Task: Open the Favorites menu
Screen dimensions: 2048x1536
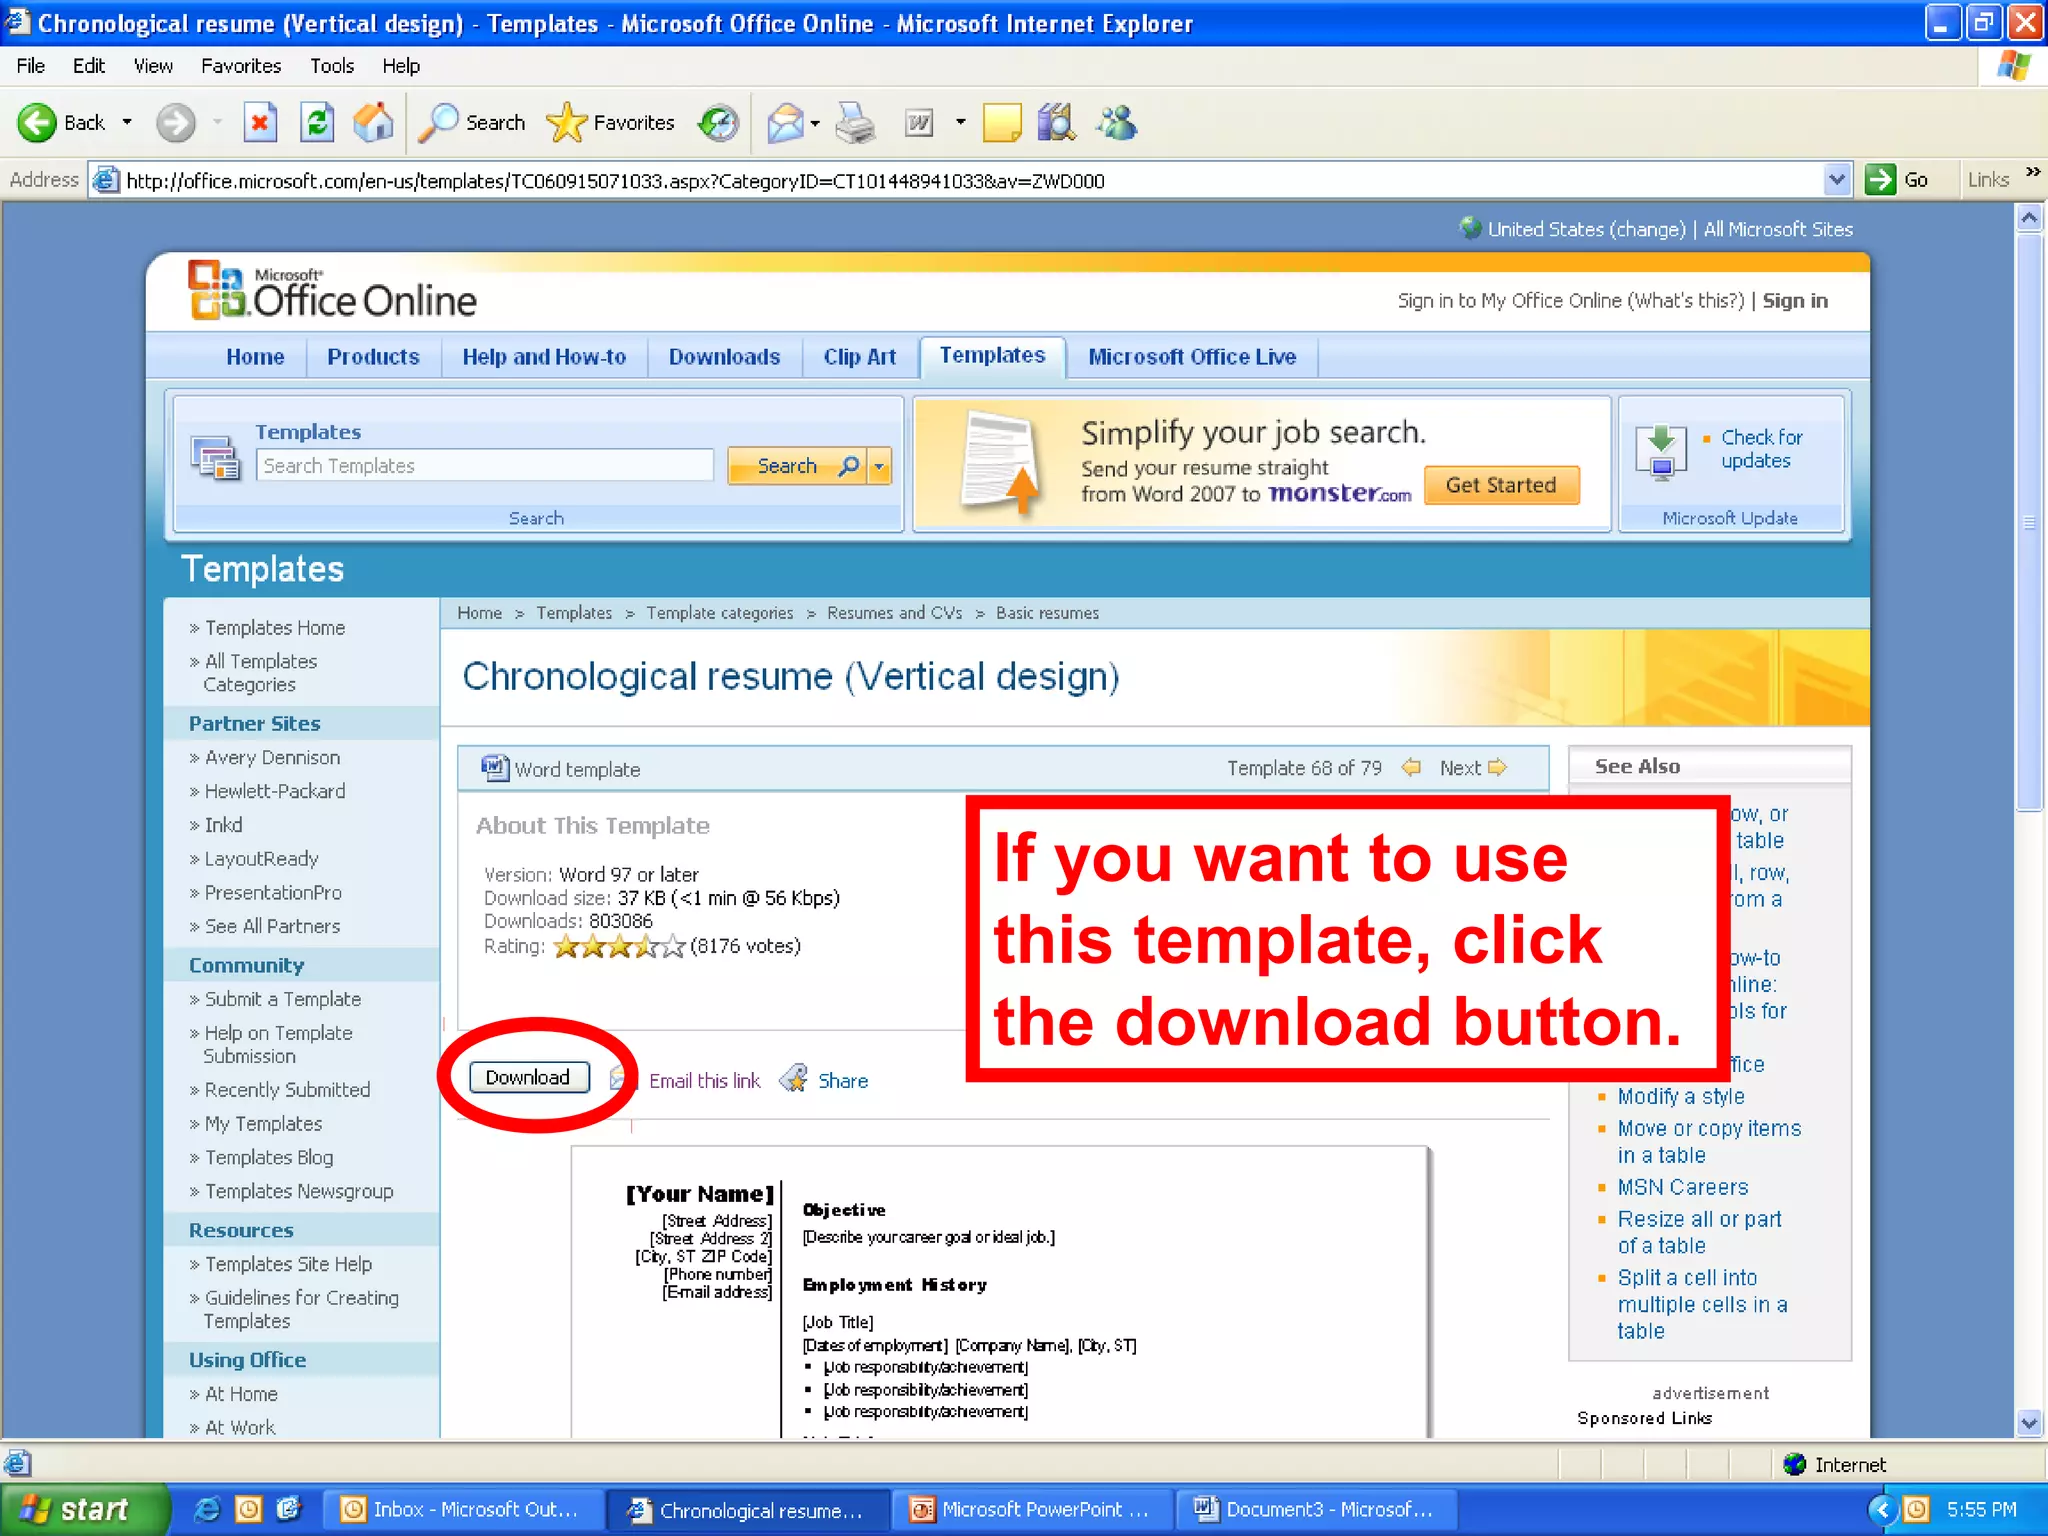Action: 240,66
